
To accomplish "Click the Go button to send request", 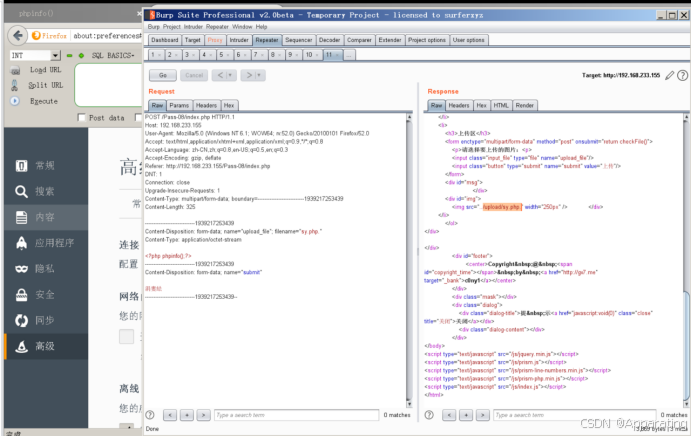I will click(163, 75).
